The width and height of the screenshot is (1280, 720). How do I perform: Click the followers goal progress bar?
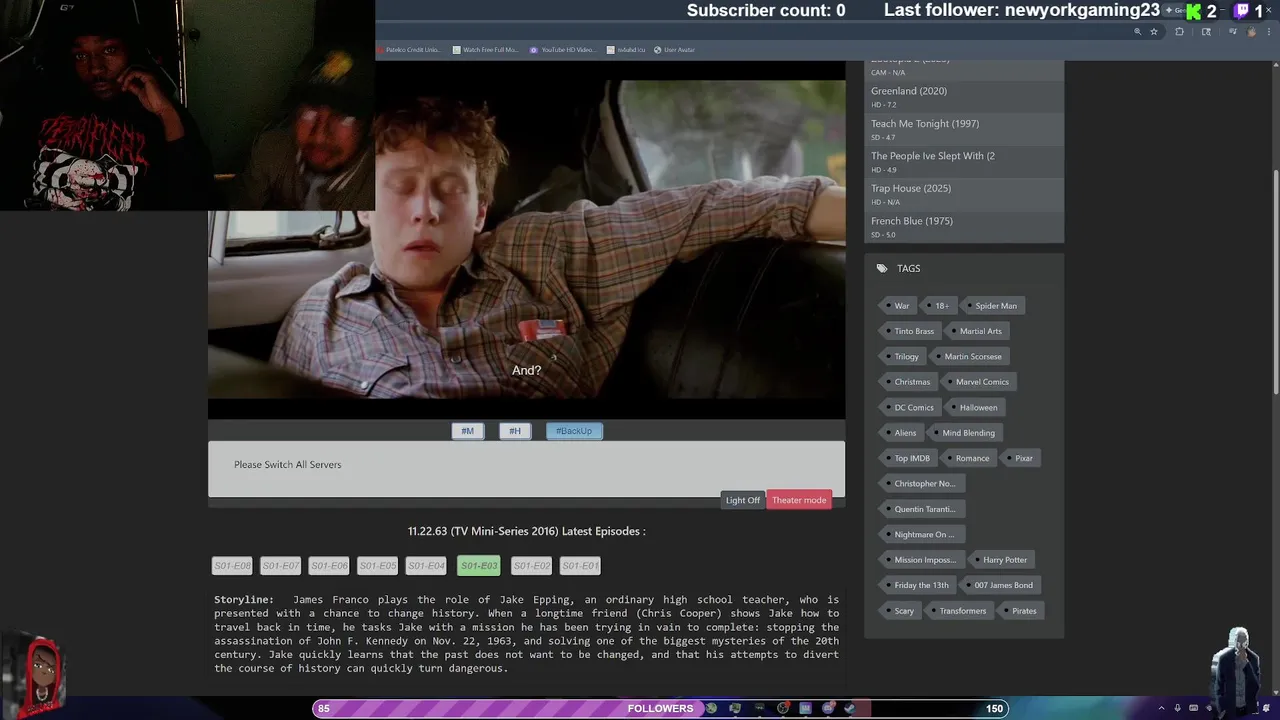coord(661,708)
